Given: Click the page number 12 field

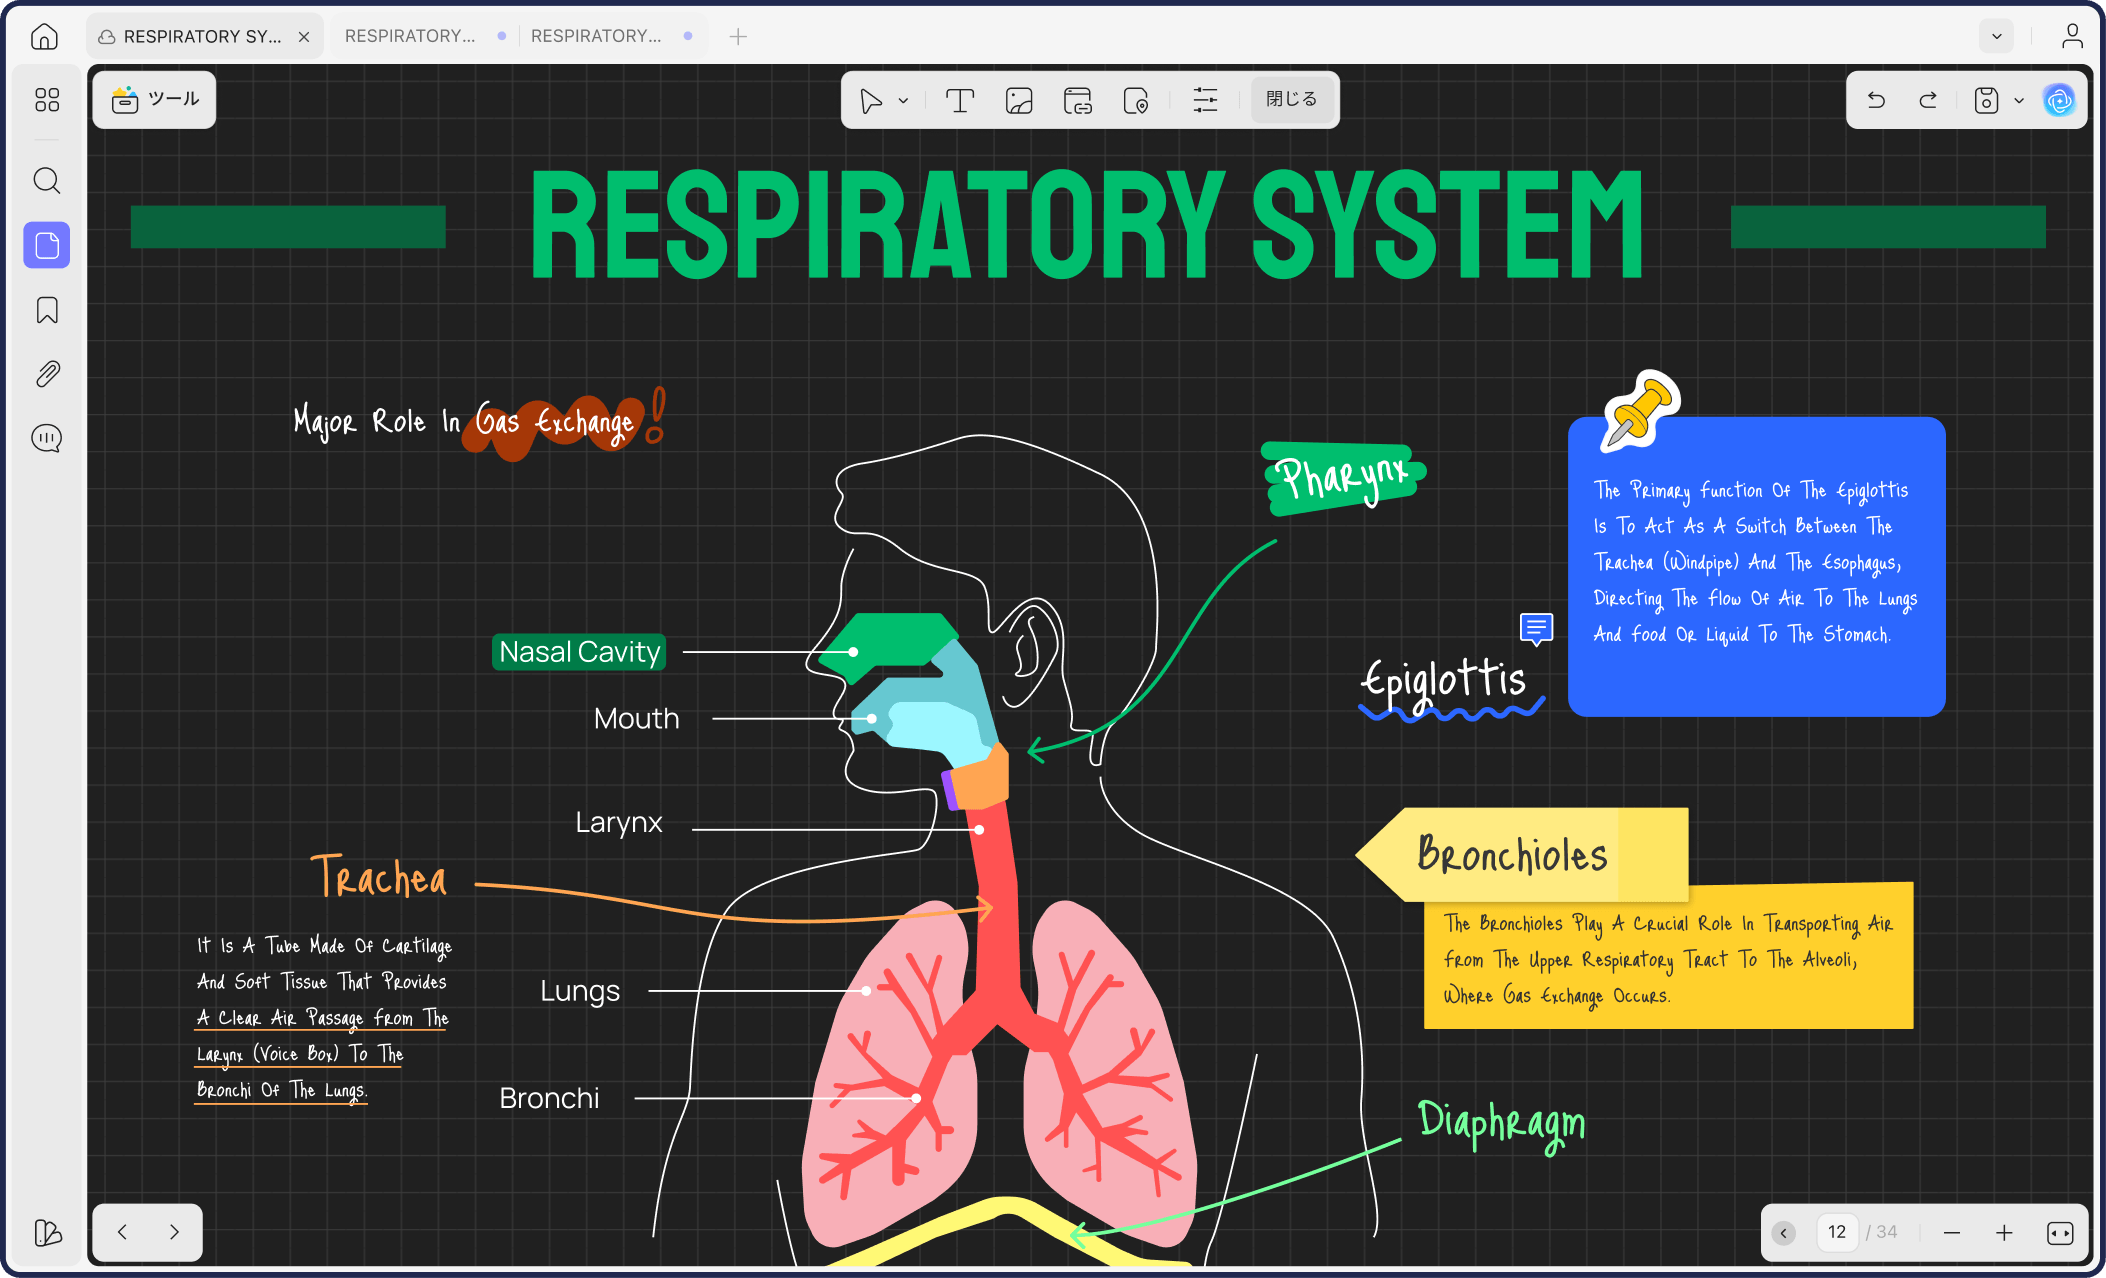Looking at the screenshot, I should 1837,1233.
